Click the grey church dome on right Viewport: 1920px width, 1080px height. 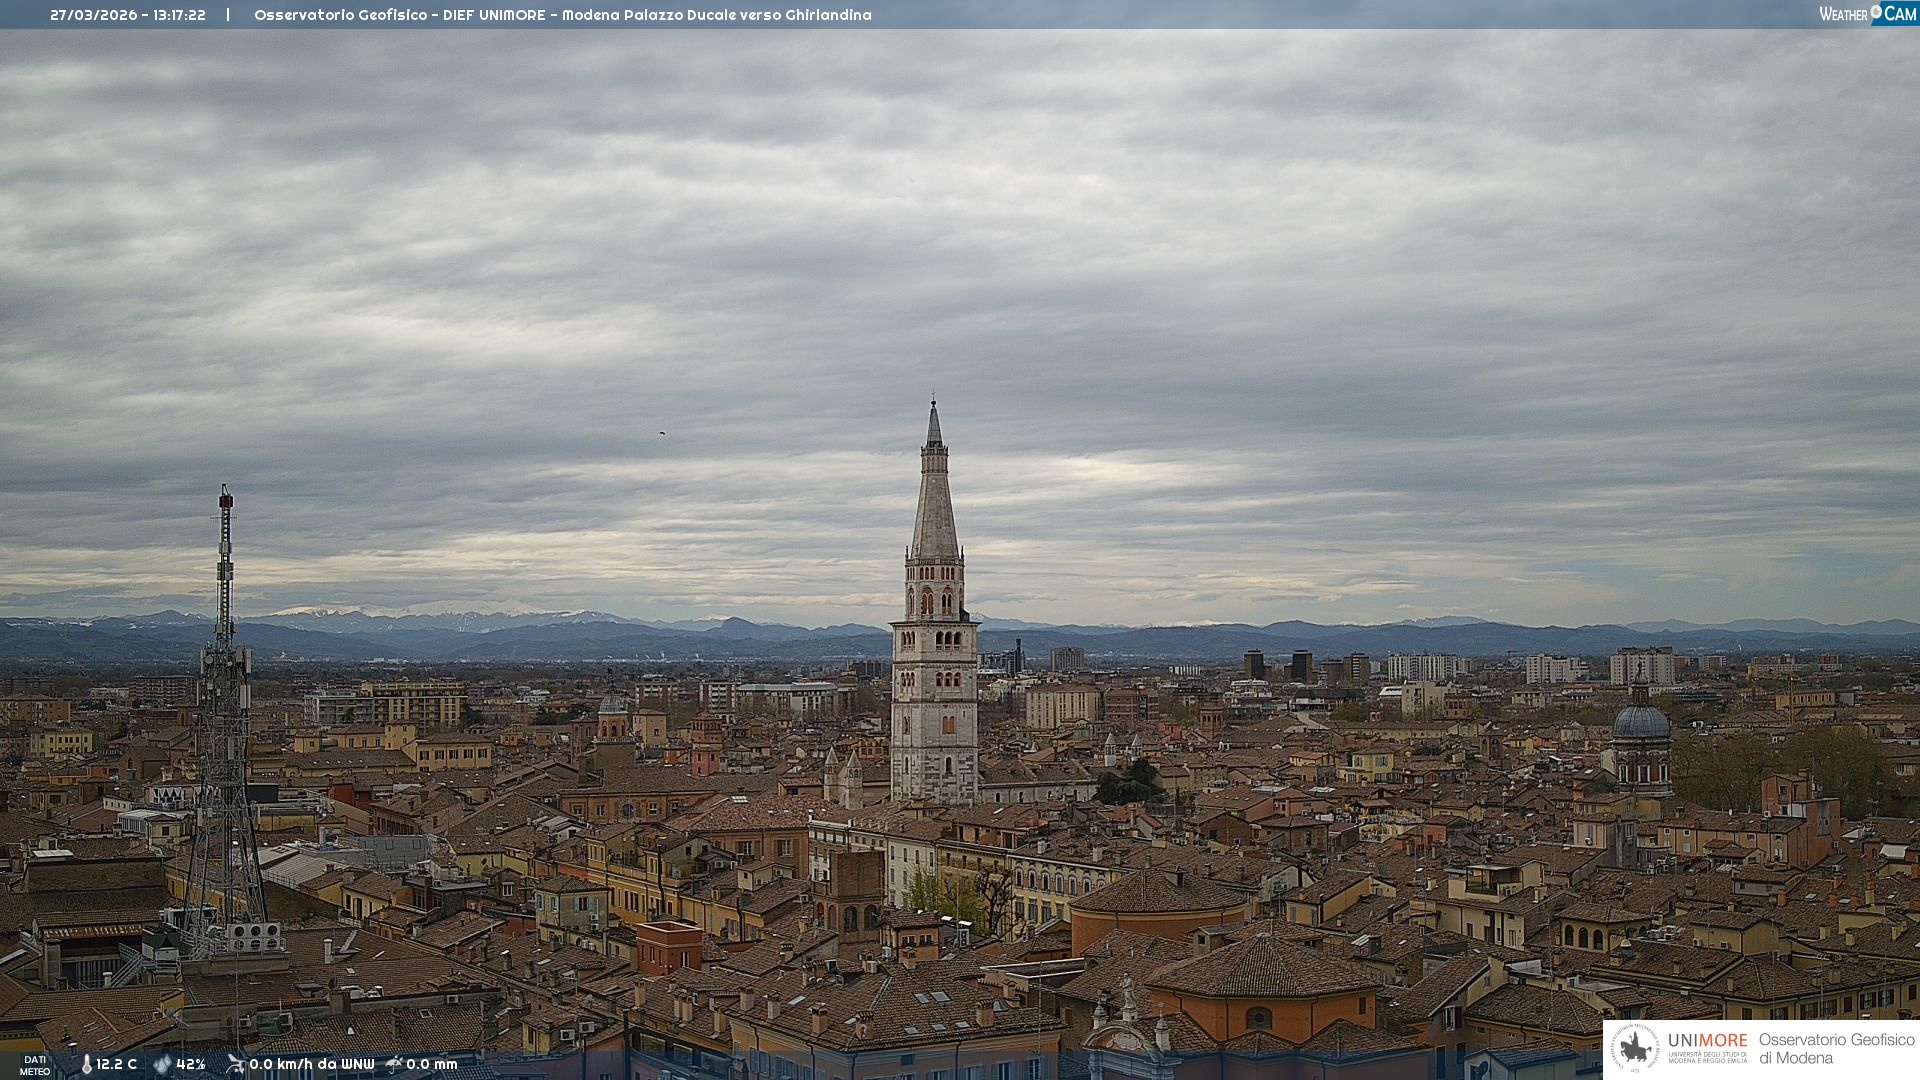pyautogui.click(x=1641, y=722)
